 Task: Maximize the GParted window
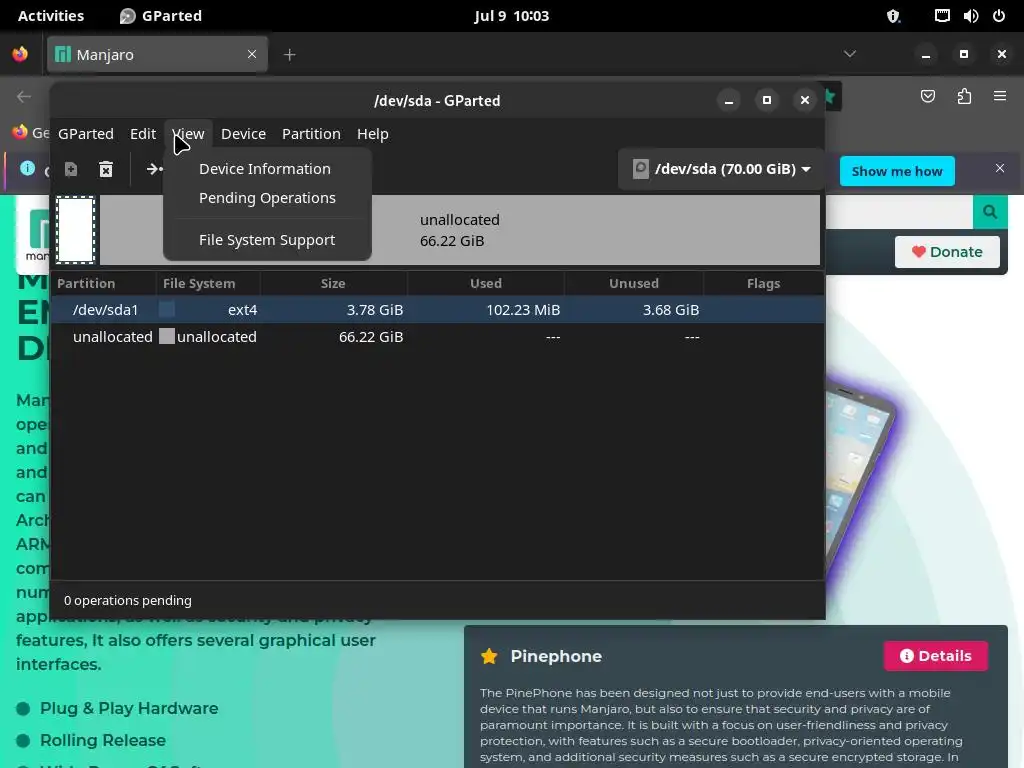767,101
